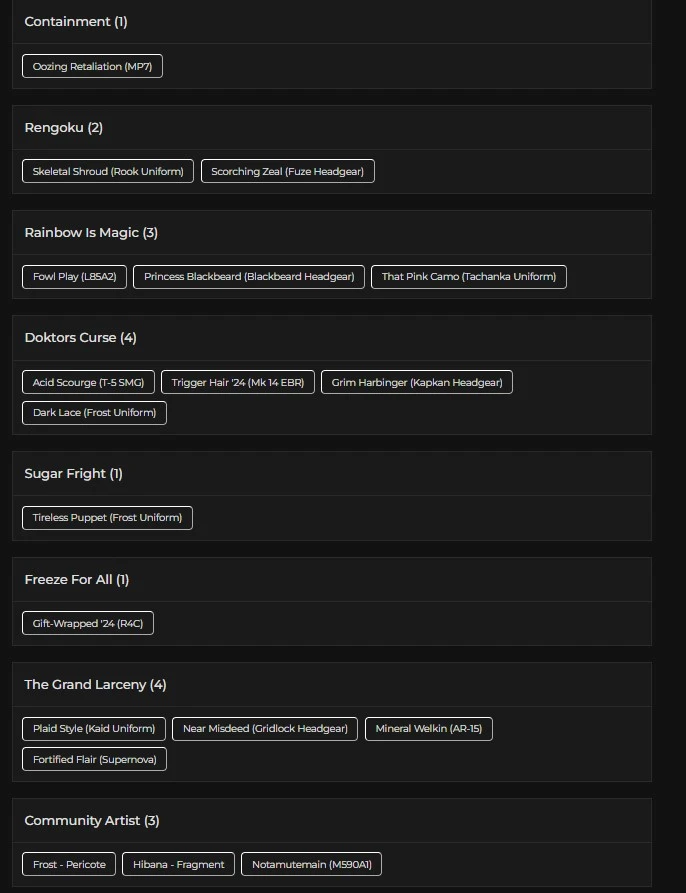Select Fortified Flair (Supernova) tag
The height and width of the screenshot is (893, 686).
tap(94, 759)
